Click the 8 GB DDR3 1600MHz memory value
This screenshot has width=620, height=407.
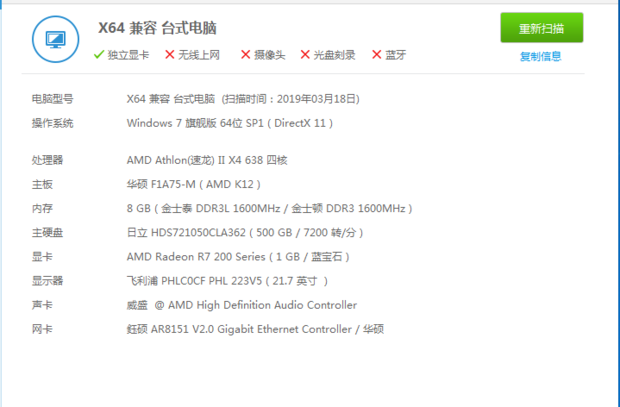tap(269, 208)
